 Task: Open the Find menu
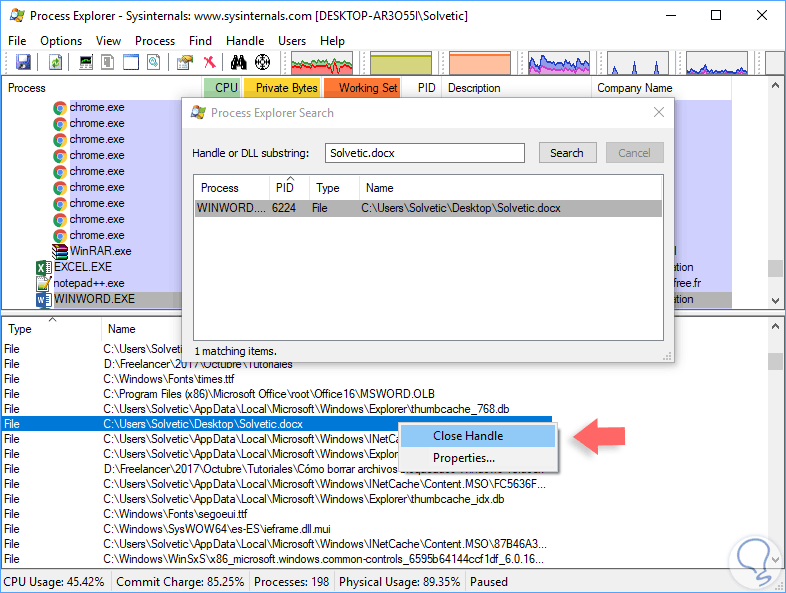pos(200,41)
